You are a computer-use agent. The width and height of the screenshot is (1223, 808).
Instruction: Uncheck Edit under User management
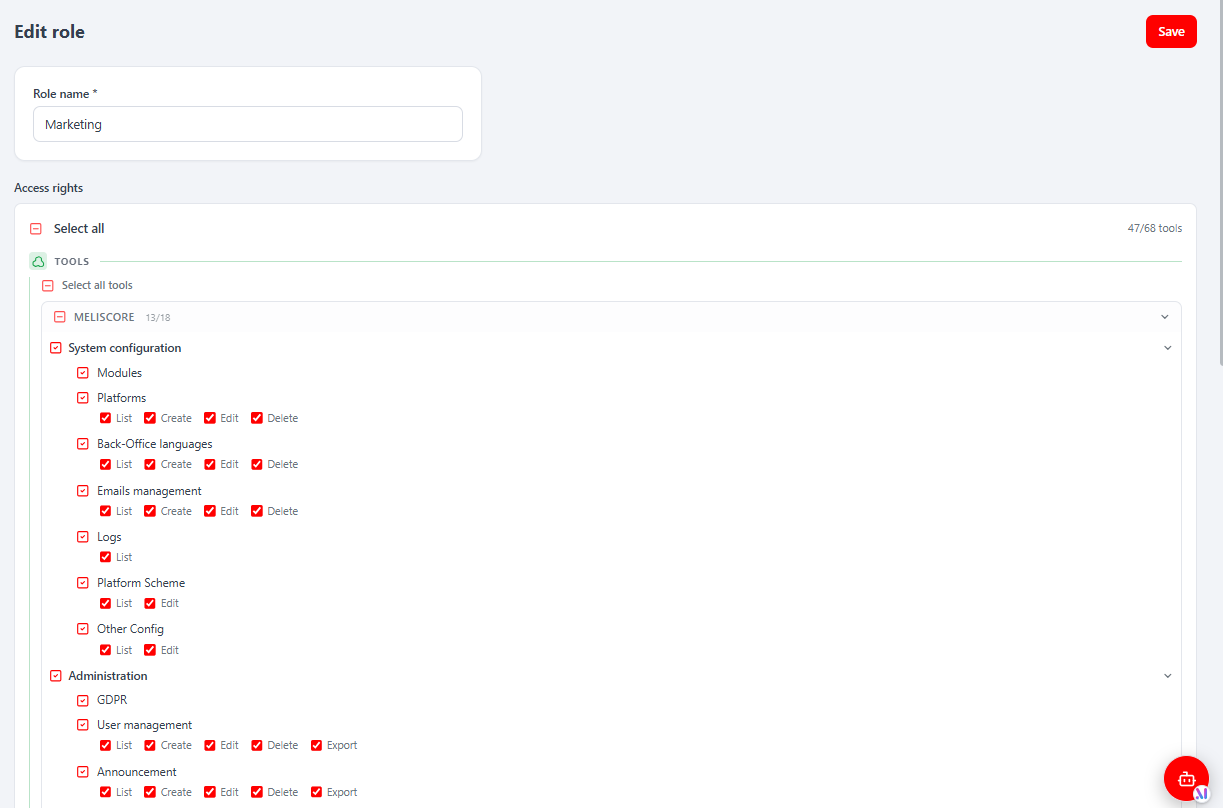[210, 745]
